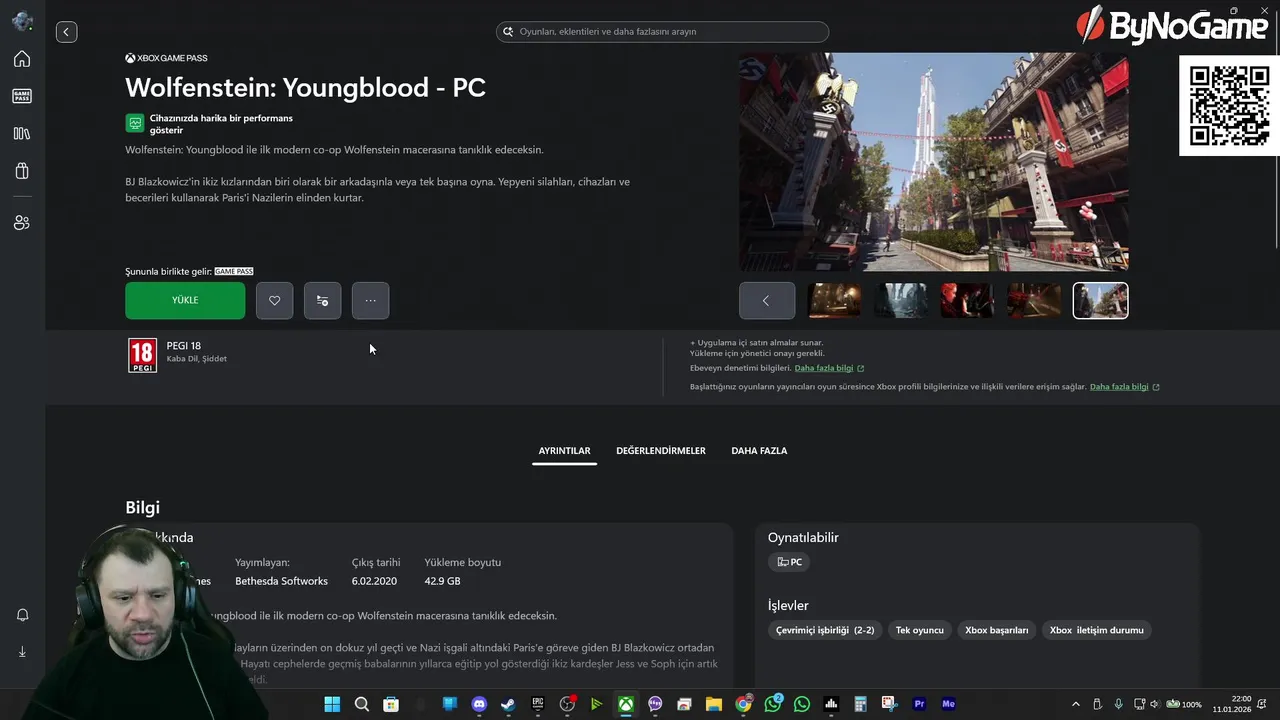Screen dimensions: 1280x720
Task: Click the YÜKLE install button
Action: [x=185, y=300]
